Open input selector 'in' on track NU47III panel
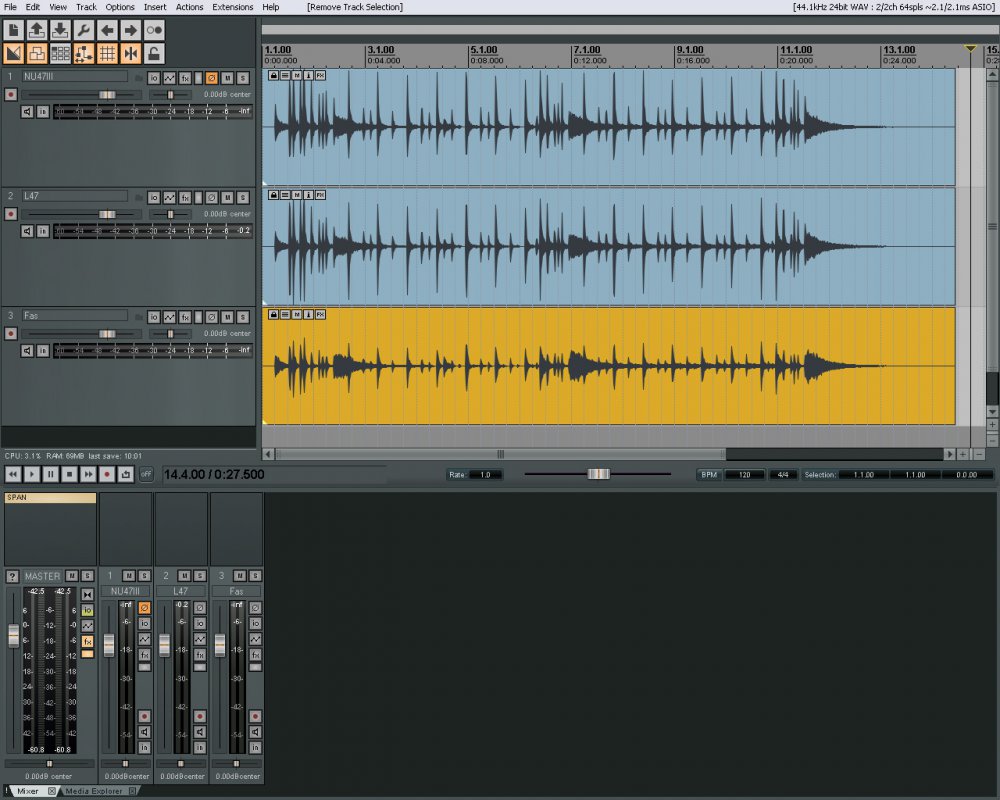The width and height of the screenshot is (1000, 800). click(x=43, y=112)
